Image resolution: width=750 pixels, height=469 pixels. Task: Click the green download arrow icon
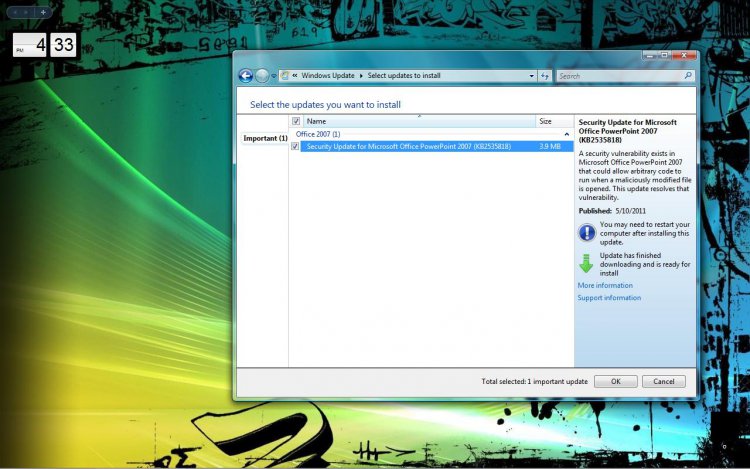(586, 263)
